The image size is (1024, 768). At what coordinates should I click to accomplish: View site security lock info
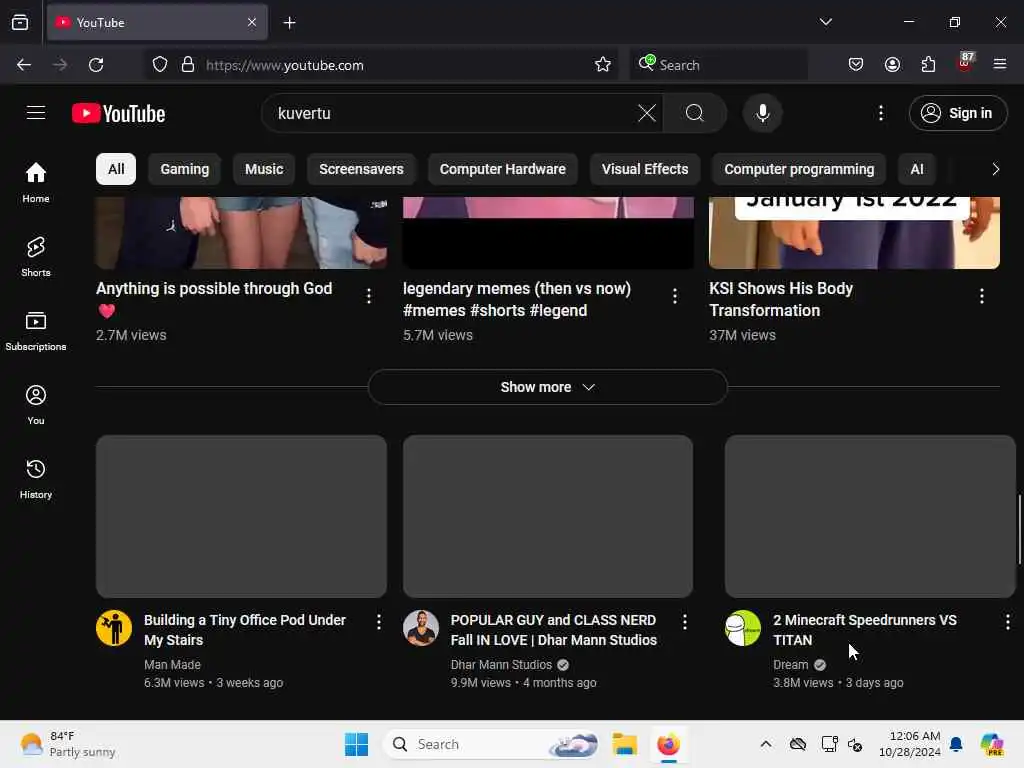(188, 65)
